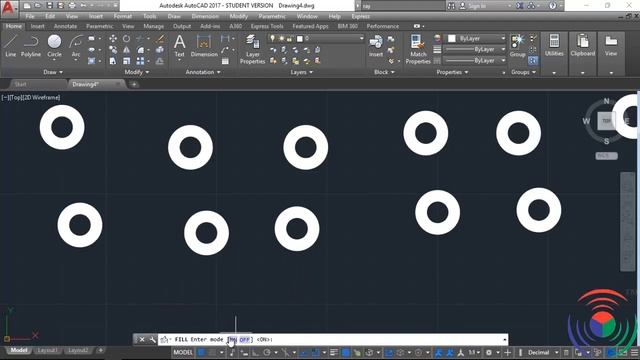This screenshot has width=640, height=360.
Task: Toggle grid display in status bar
Action: 201,352
